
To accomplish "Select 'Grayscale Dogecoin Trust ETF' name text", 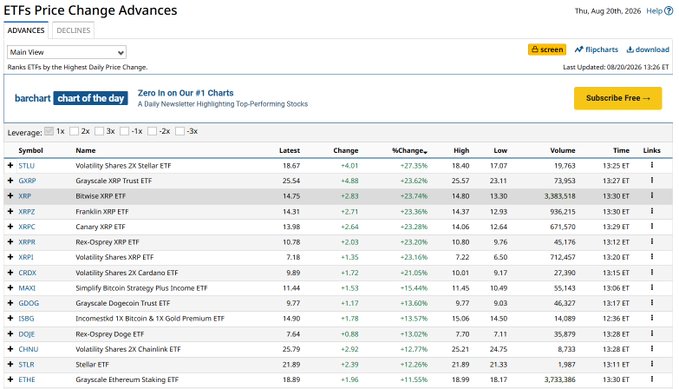I will (x=123, y=303).
